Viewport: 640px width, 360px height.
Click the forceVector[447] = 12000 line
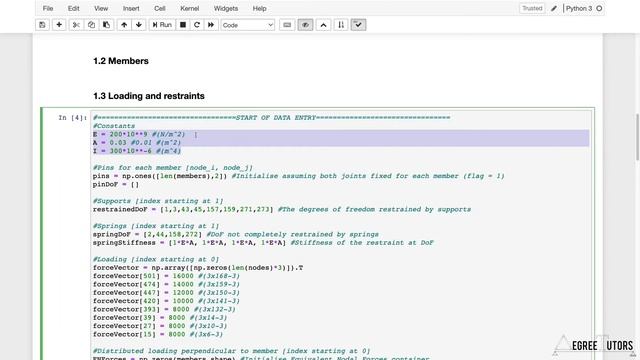tap(166, 293)
